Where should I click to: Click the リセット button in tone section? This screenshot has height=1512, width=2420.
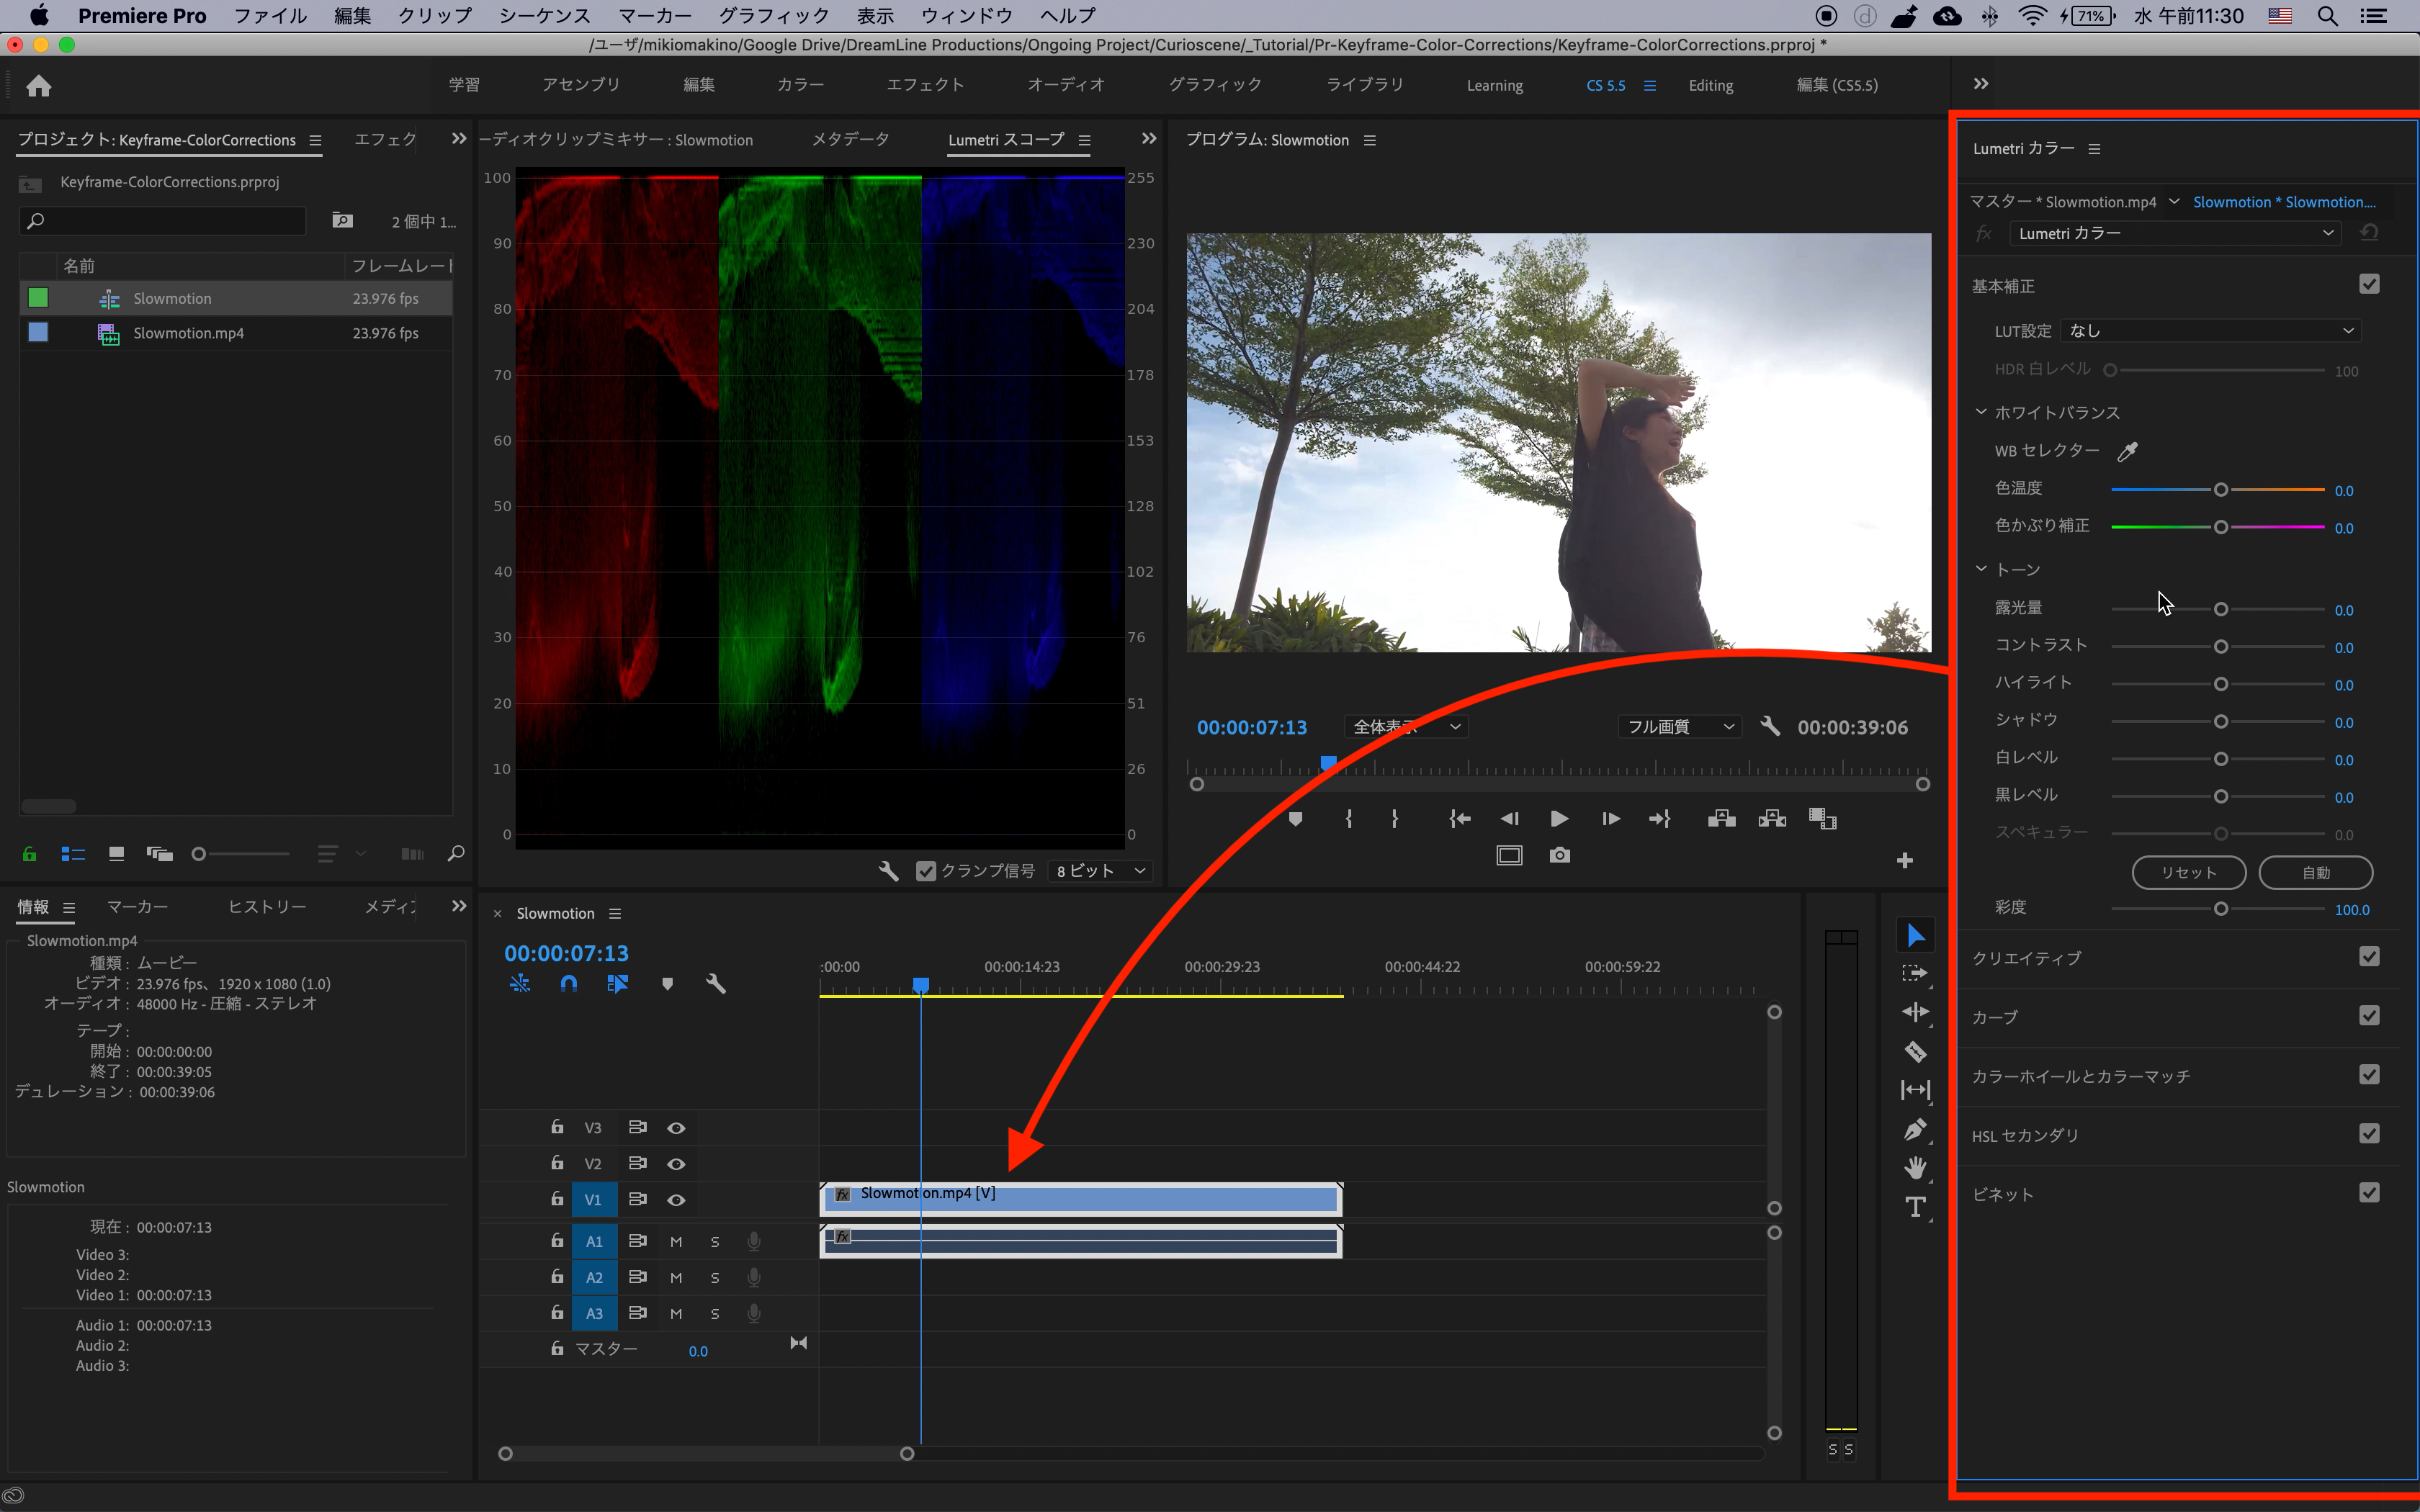2188,872
